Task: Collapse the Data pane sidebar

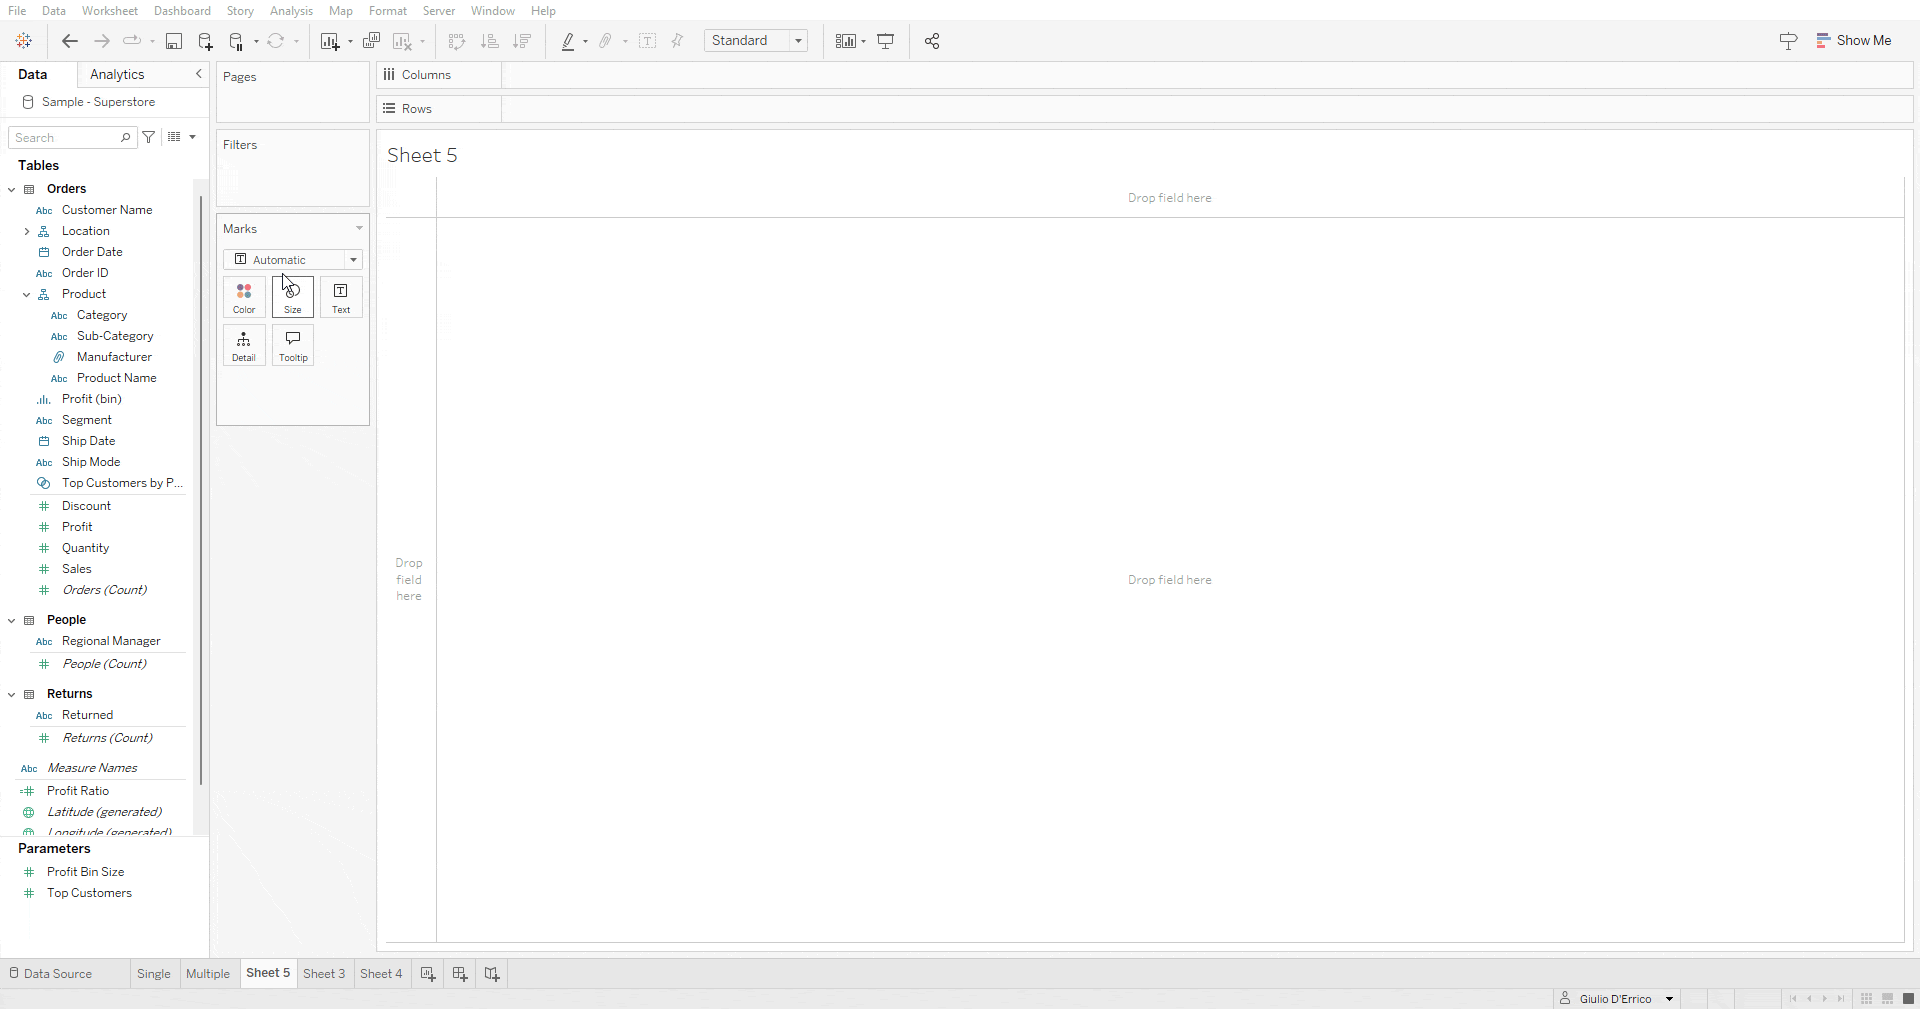Action: 199,74
